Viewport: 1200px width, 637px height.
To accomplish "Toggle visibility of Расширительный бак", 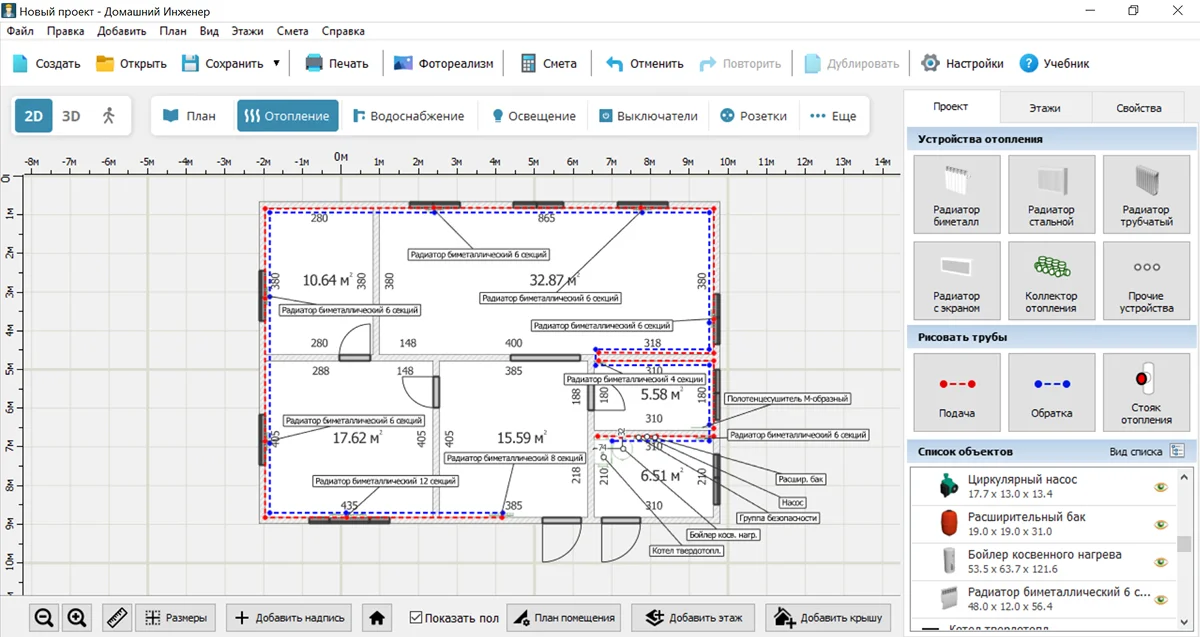I will 1160,524.
